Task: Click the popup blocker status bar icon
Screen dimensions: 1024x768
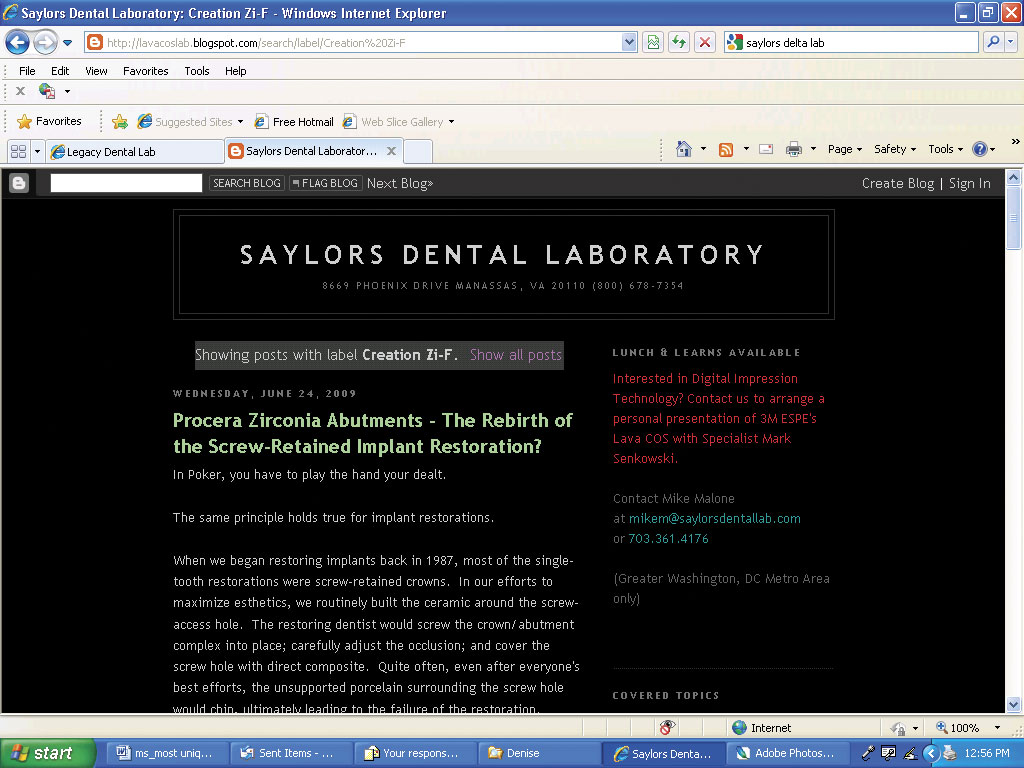Action: (667, 727)
